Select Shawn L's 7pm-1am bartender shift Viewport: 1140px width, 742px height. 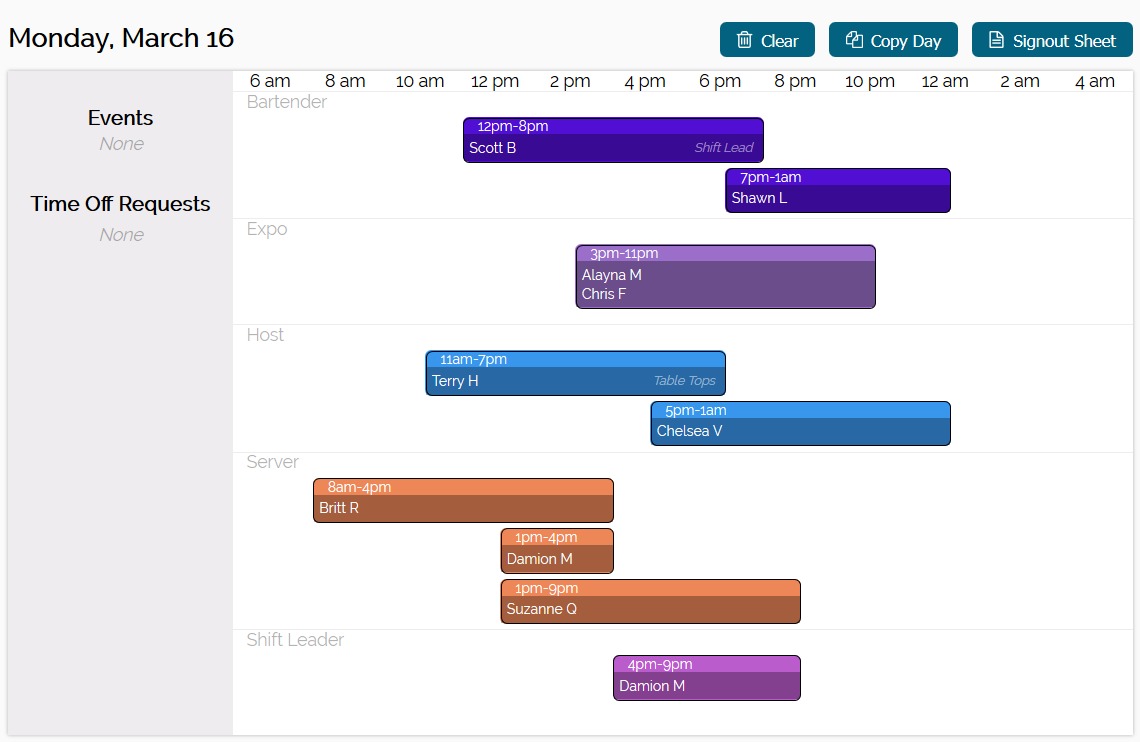pos(837,190)
